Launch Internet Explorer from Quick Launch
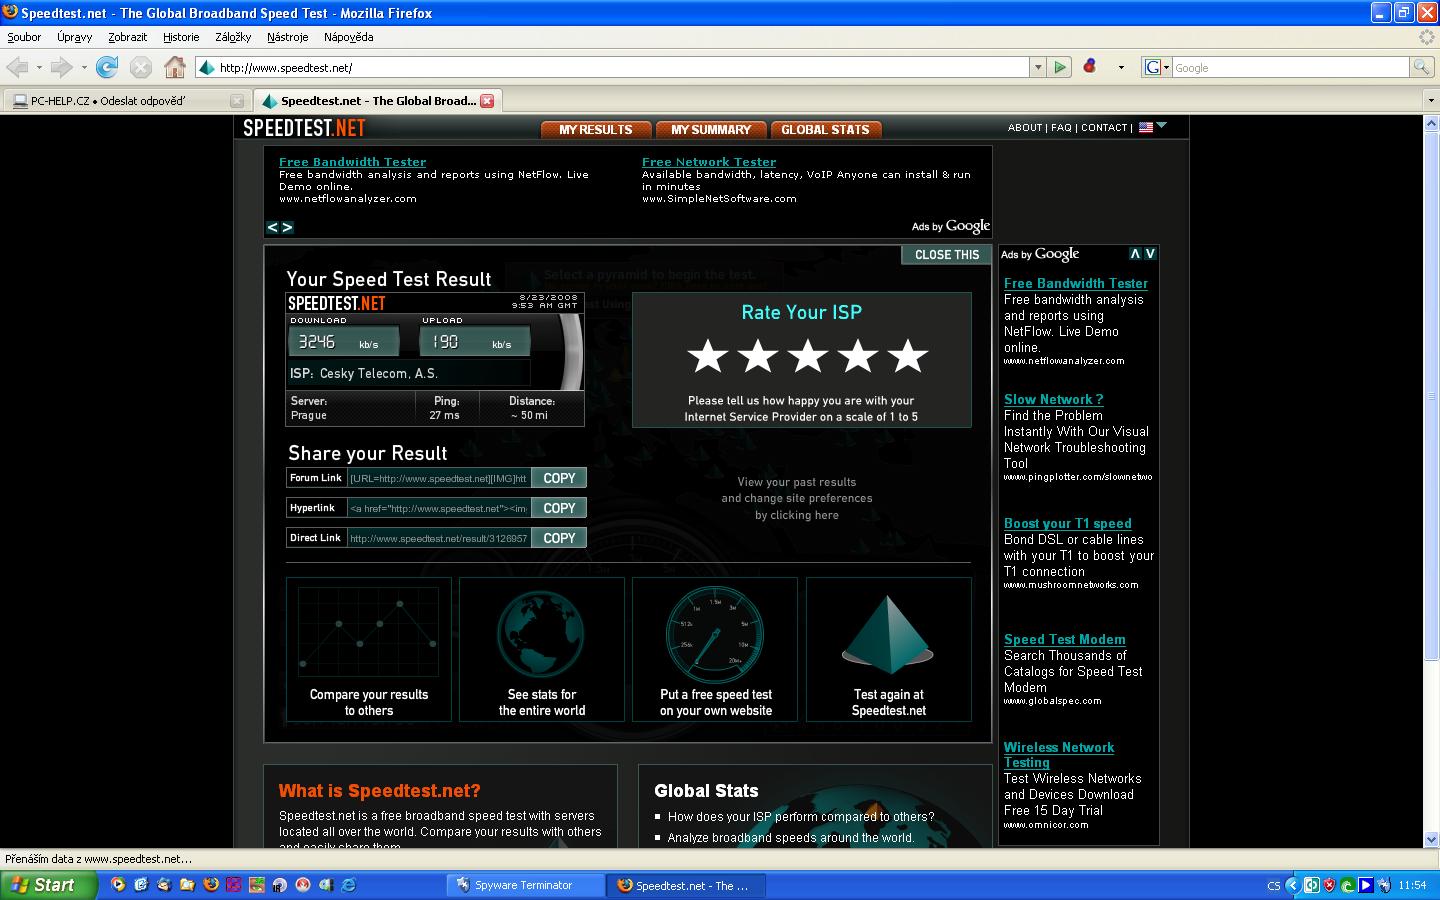Viewport: 1440px width, 900px height. (x=349, y=885)
